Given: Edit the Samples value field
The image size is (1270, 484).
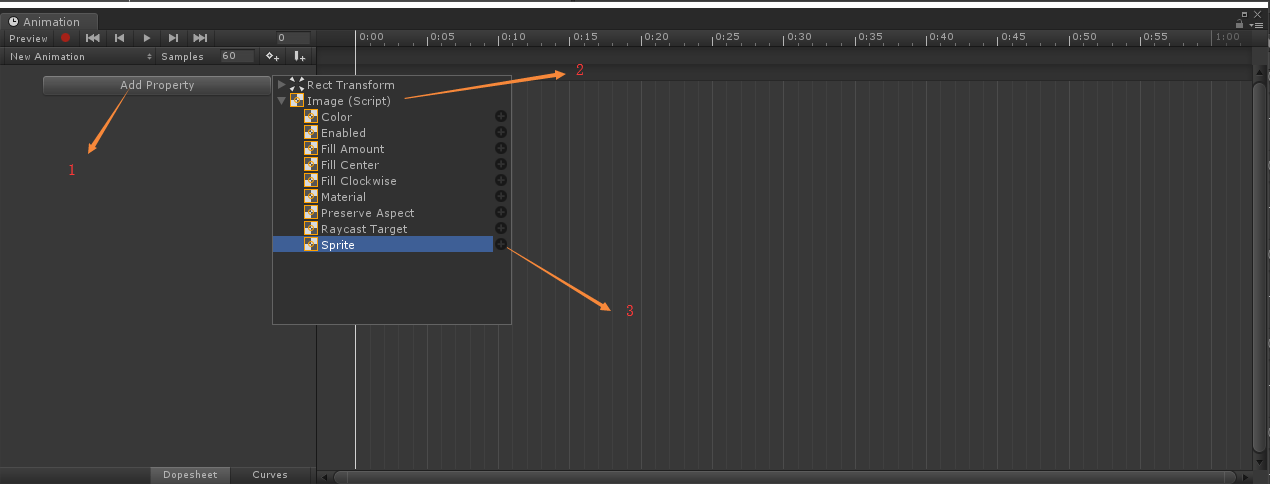Looking at the screenshot, I should click(x=236, y=56).
